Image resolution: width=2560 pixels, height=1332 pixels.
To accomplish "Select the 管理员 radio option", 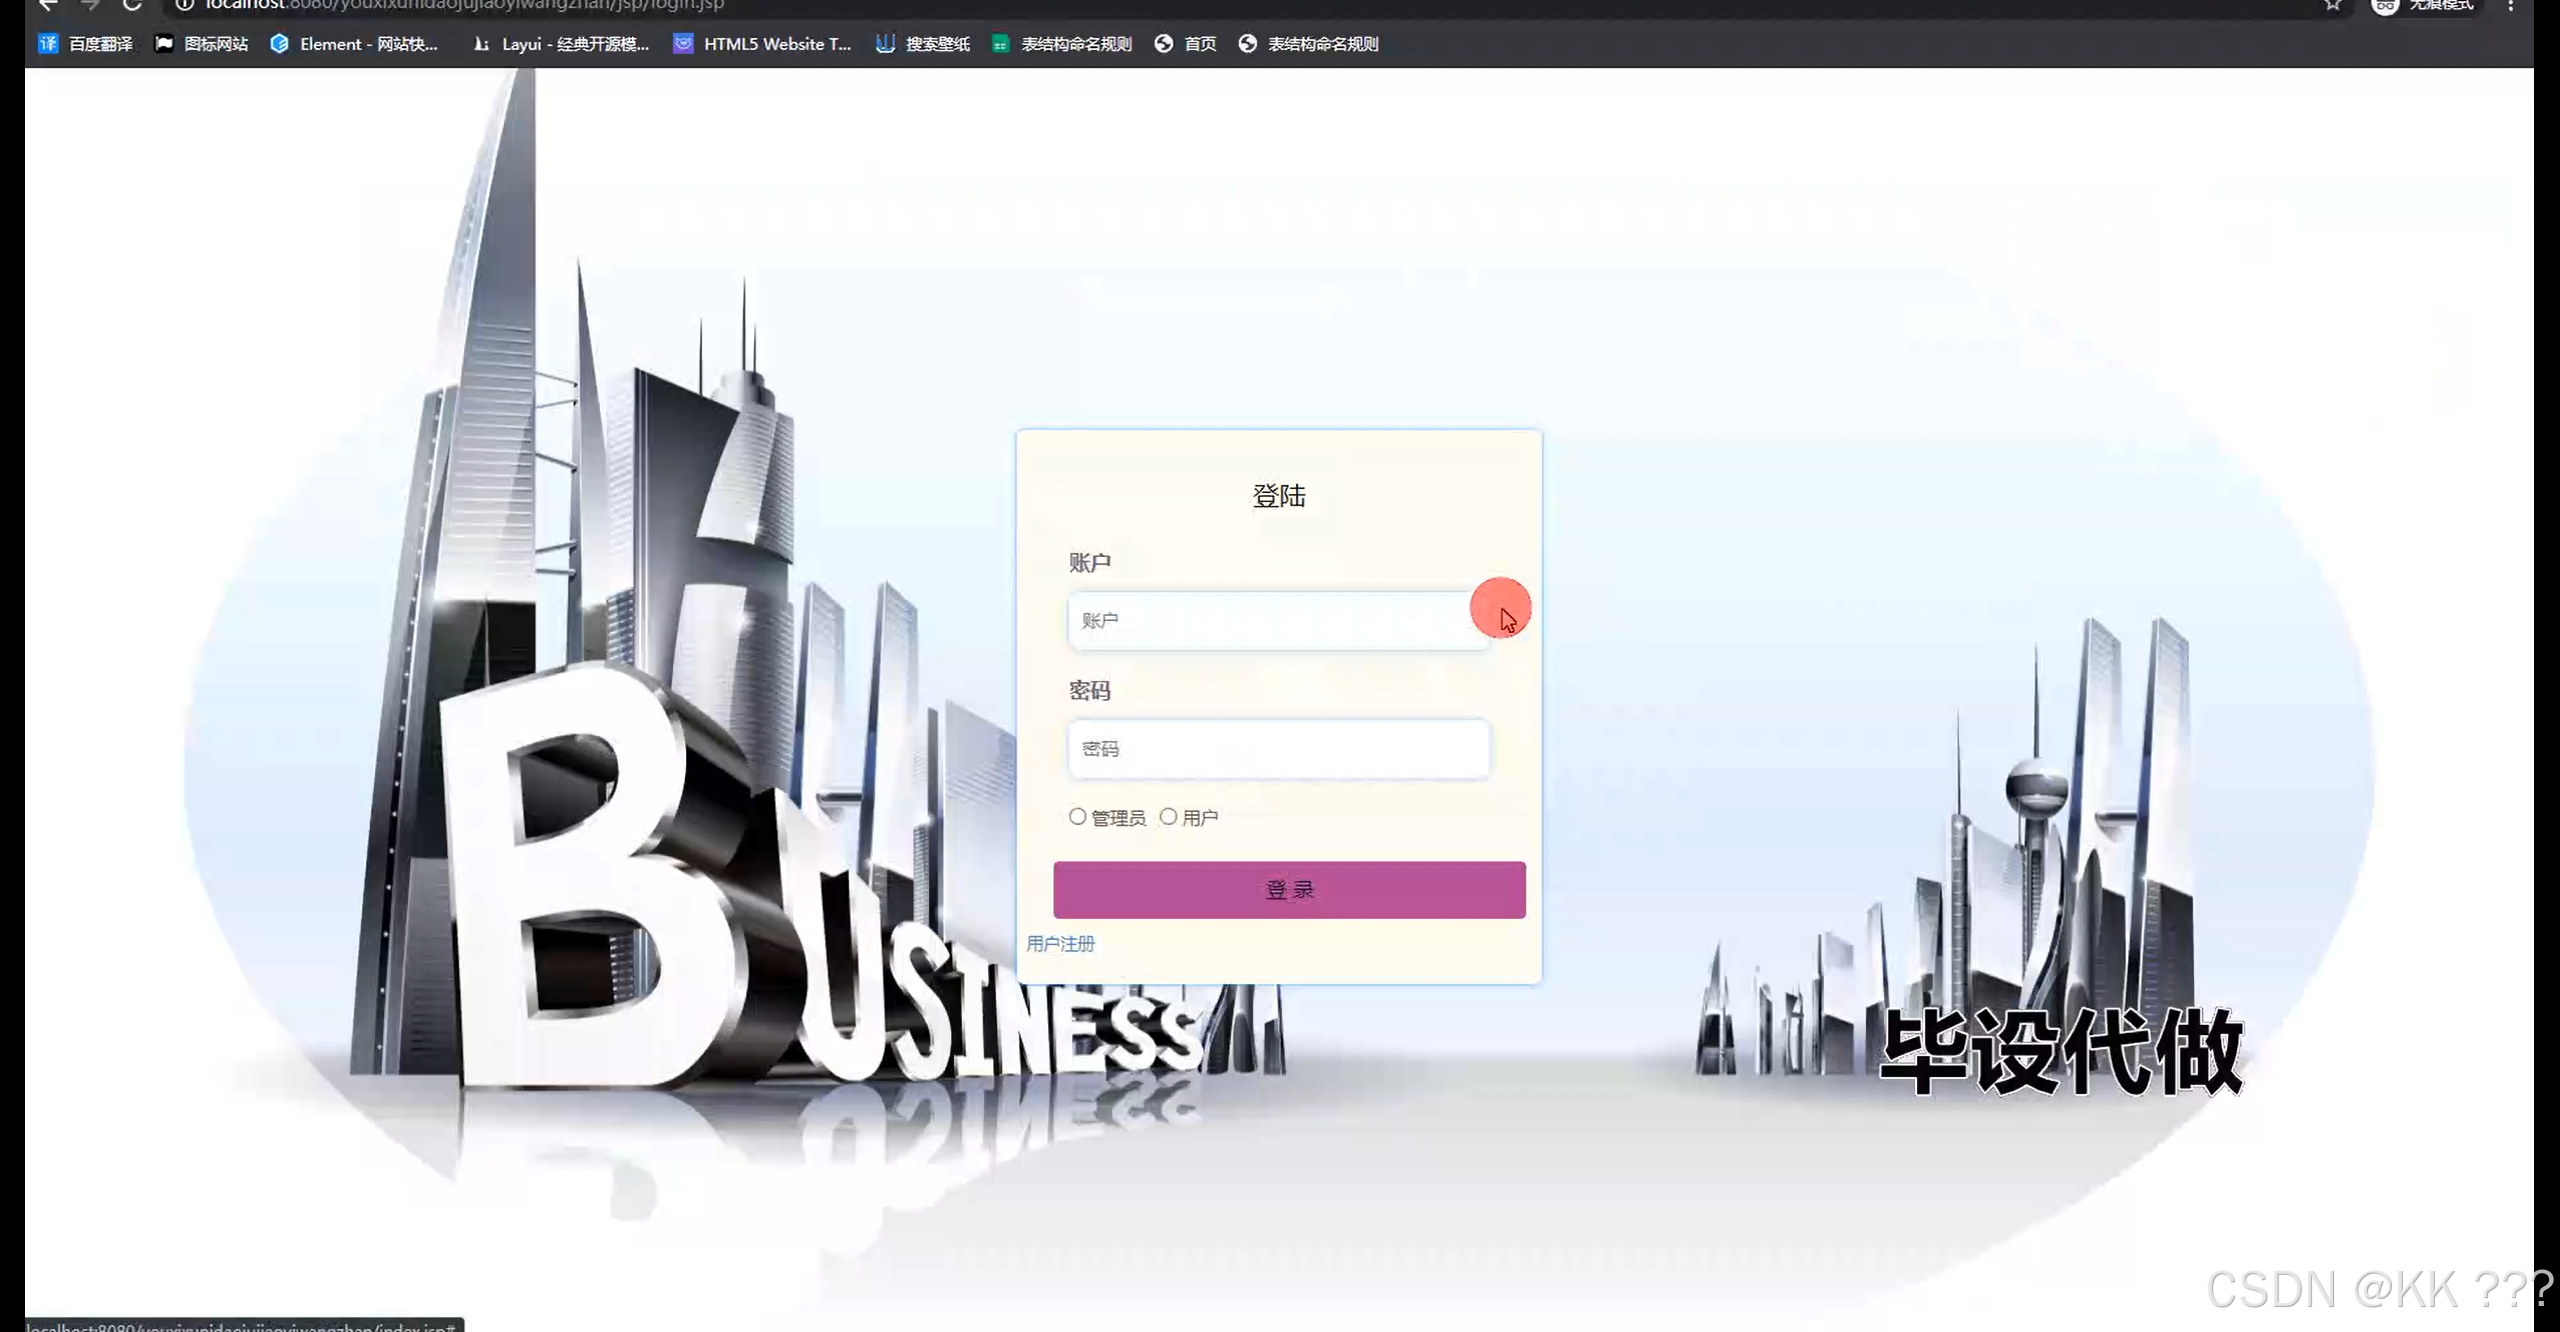I will [1077, 817].
